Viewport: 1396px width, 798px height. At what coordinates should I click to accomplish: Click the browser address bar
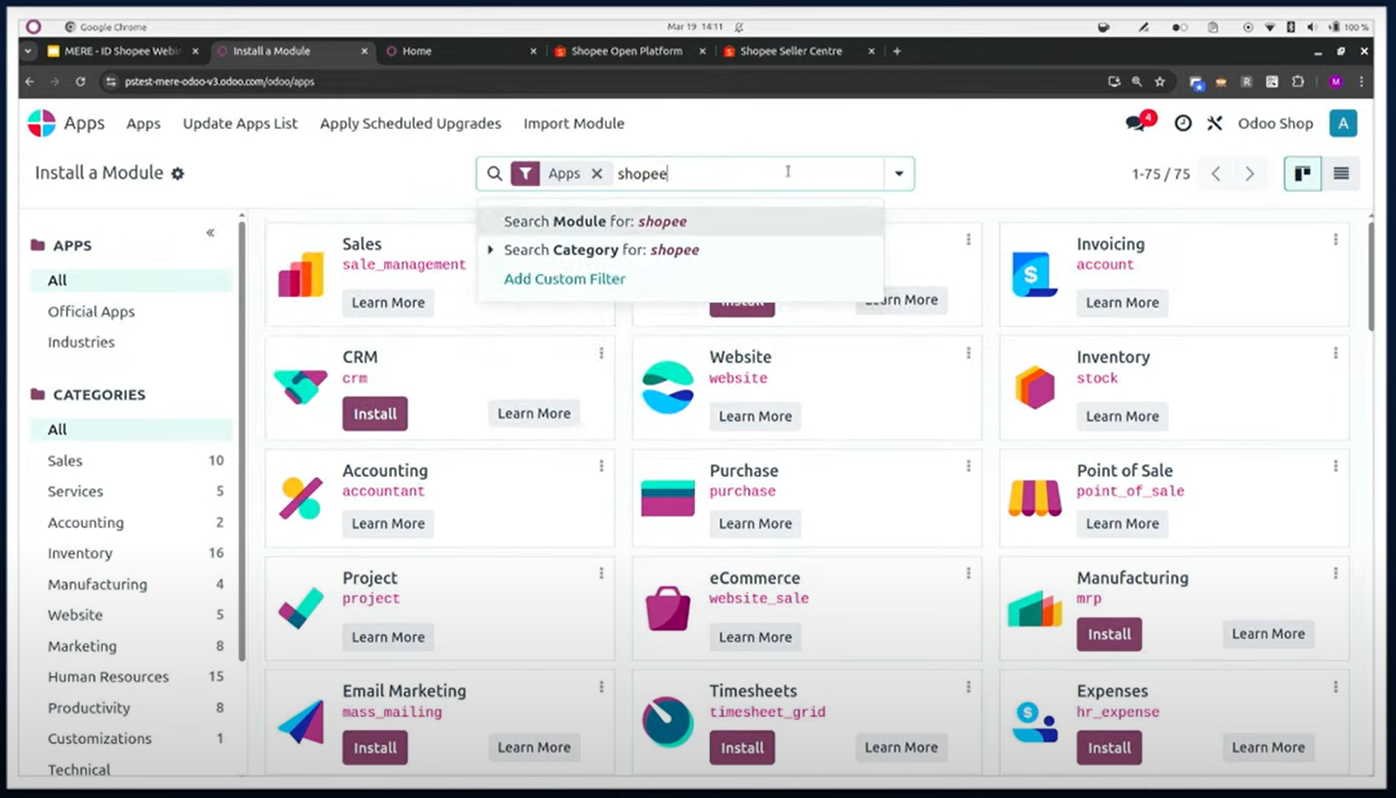click(x=600, y=82)
